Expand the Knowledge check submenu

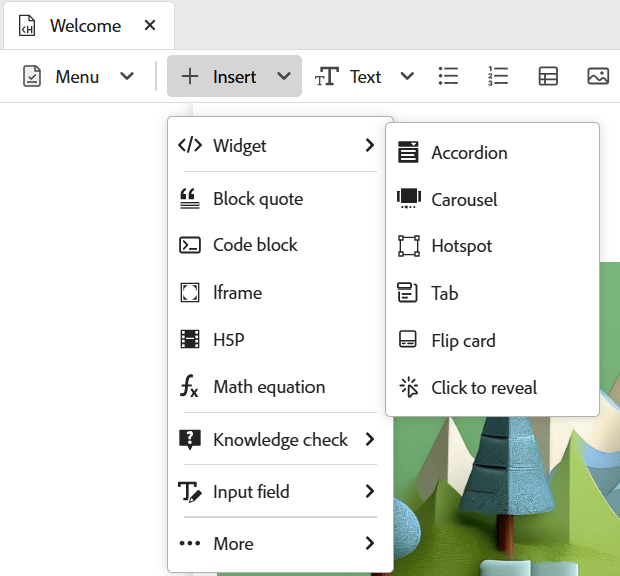pos(279,440)
